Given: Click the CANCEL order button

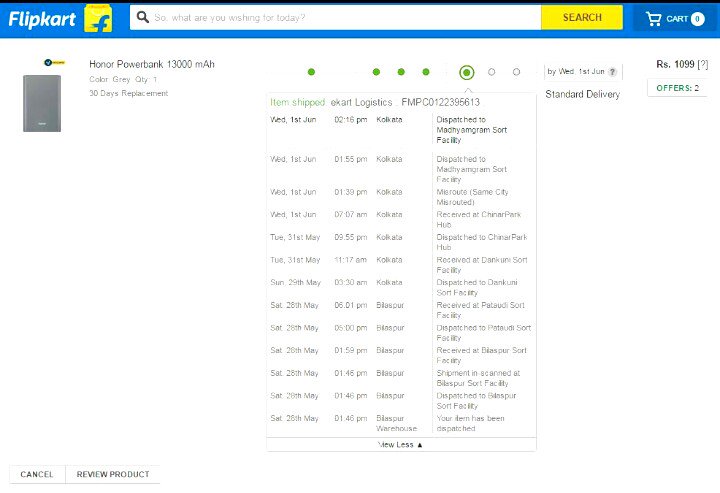Looking at the screenshot, I should (37, 474).
